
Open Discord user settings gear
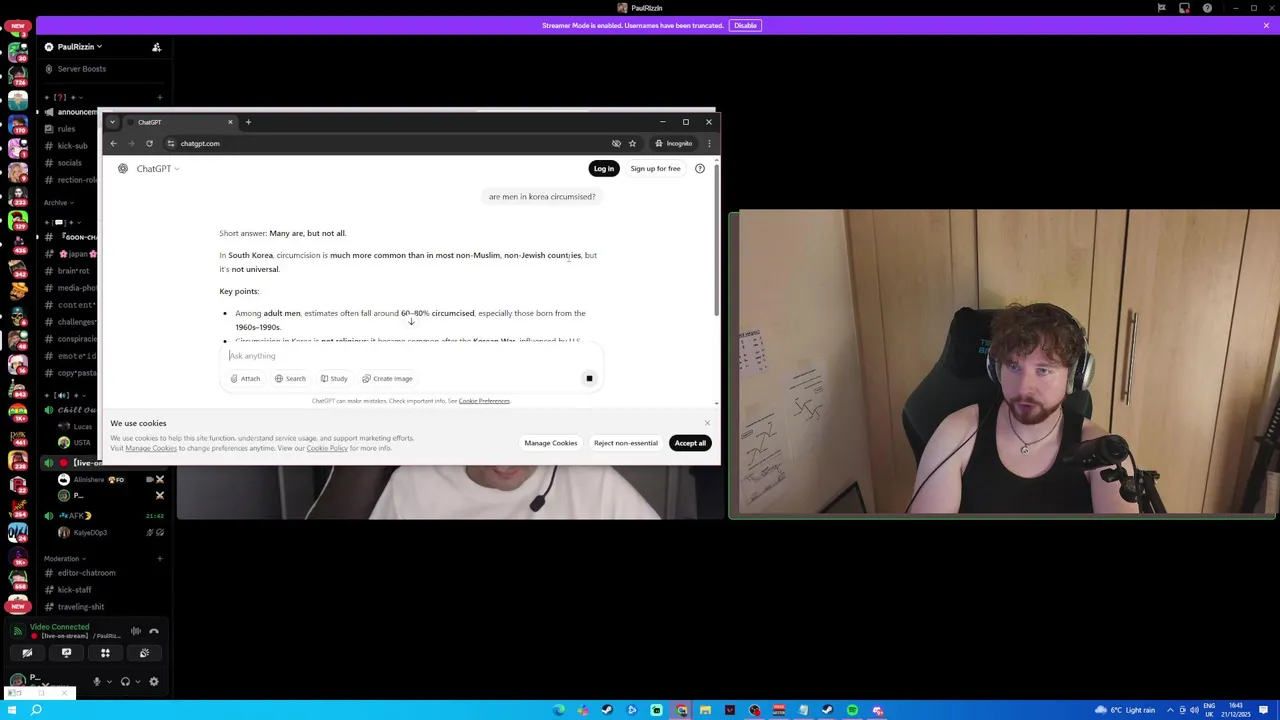[154, 681]
